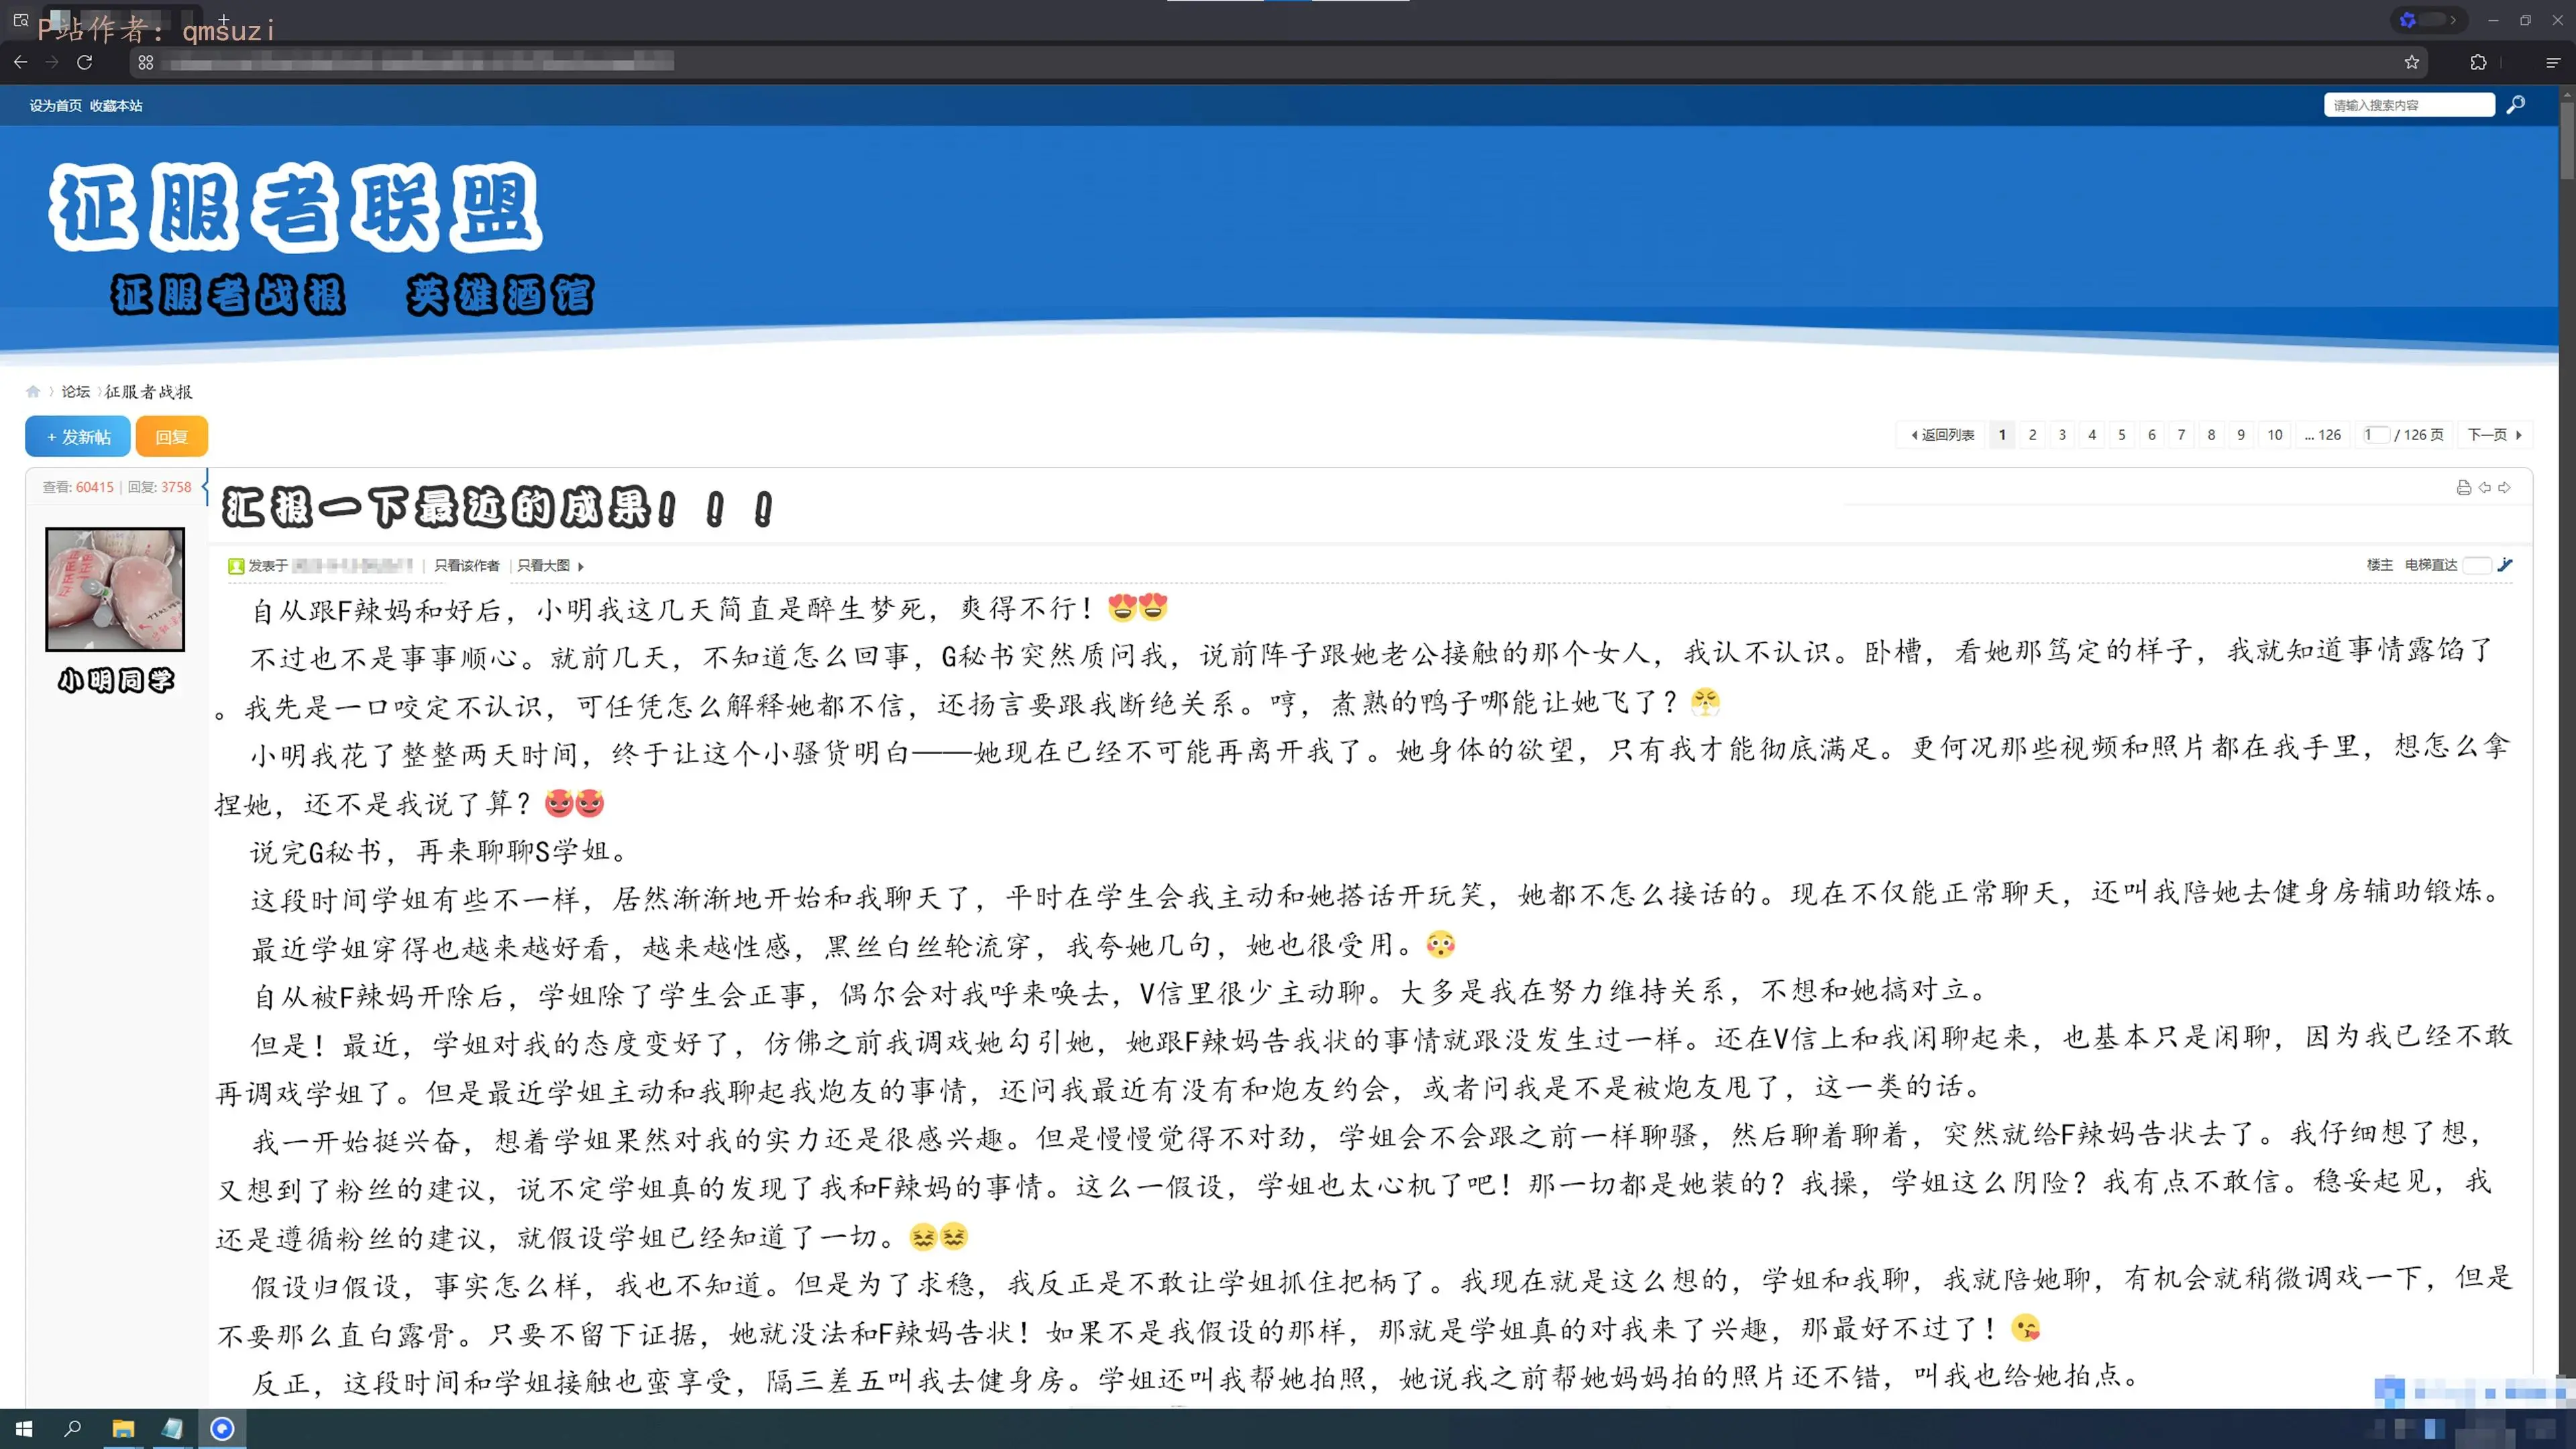The image size is (2576, 1449).
Task: Open Windows taskbar search
Action: (x=73, y=1429)
